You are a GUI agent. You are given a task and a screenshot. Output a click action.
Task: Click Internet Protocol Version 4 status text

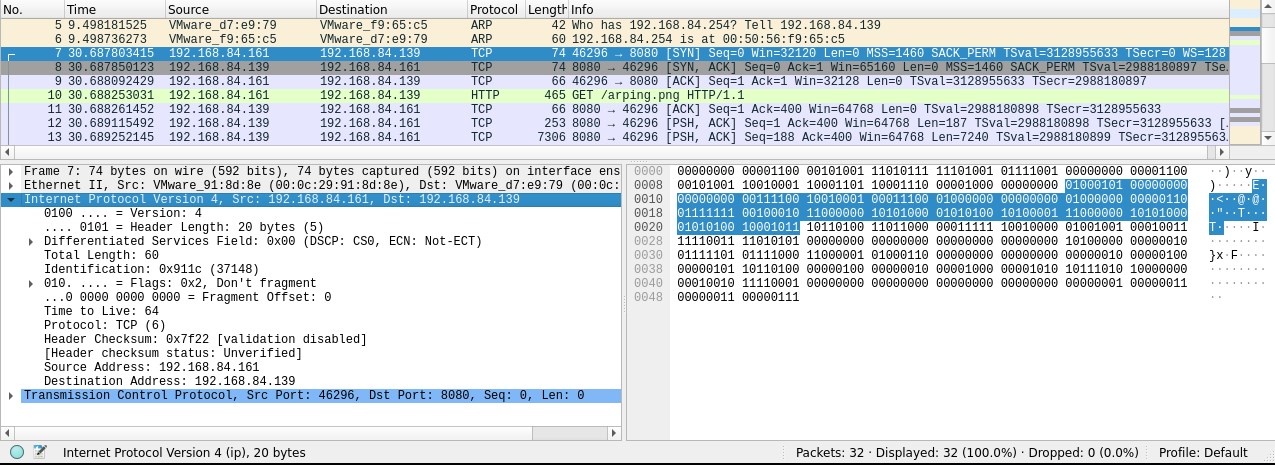[x=184, y=453]
